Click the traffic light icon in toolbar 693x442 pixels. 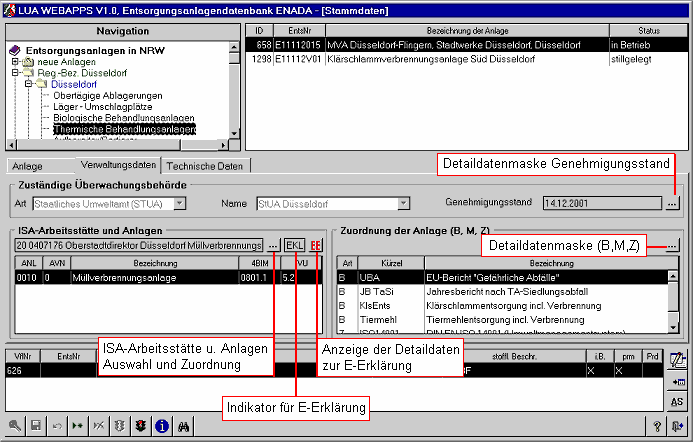141,426
